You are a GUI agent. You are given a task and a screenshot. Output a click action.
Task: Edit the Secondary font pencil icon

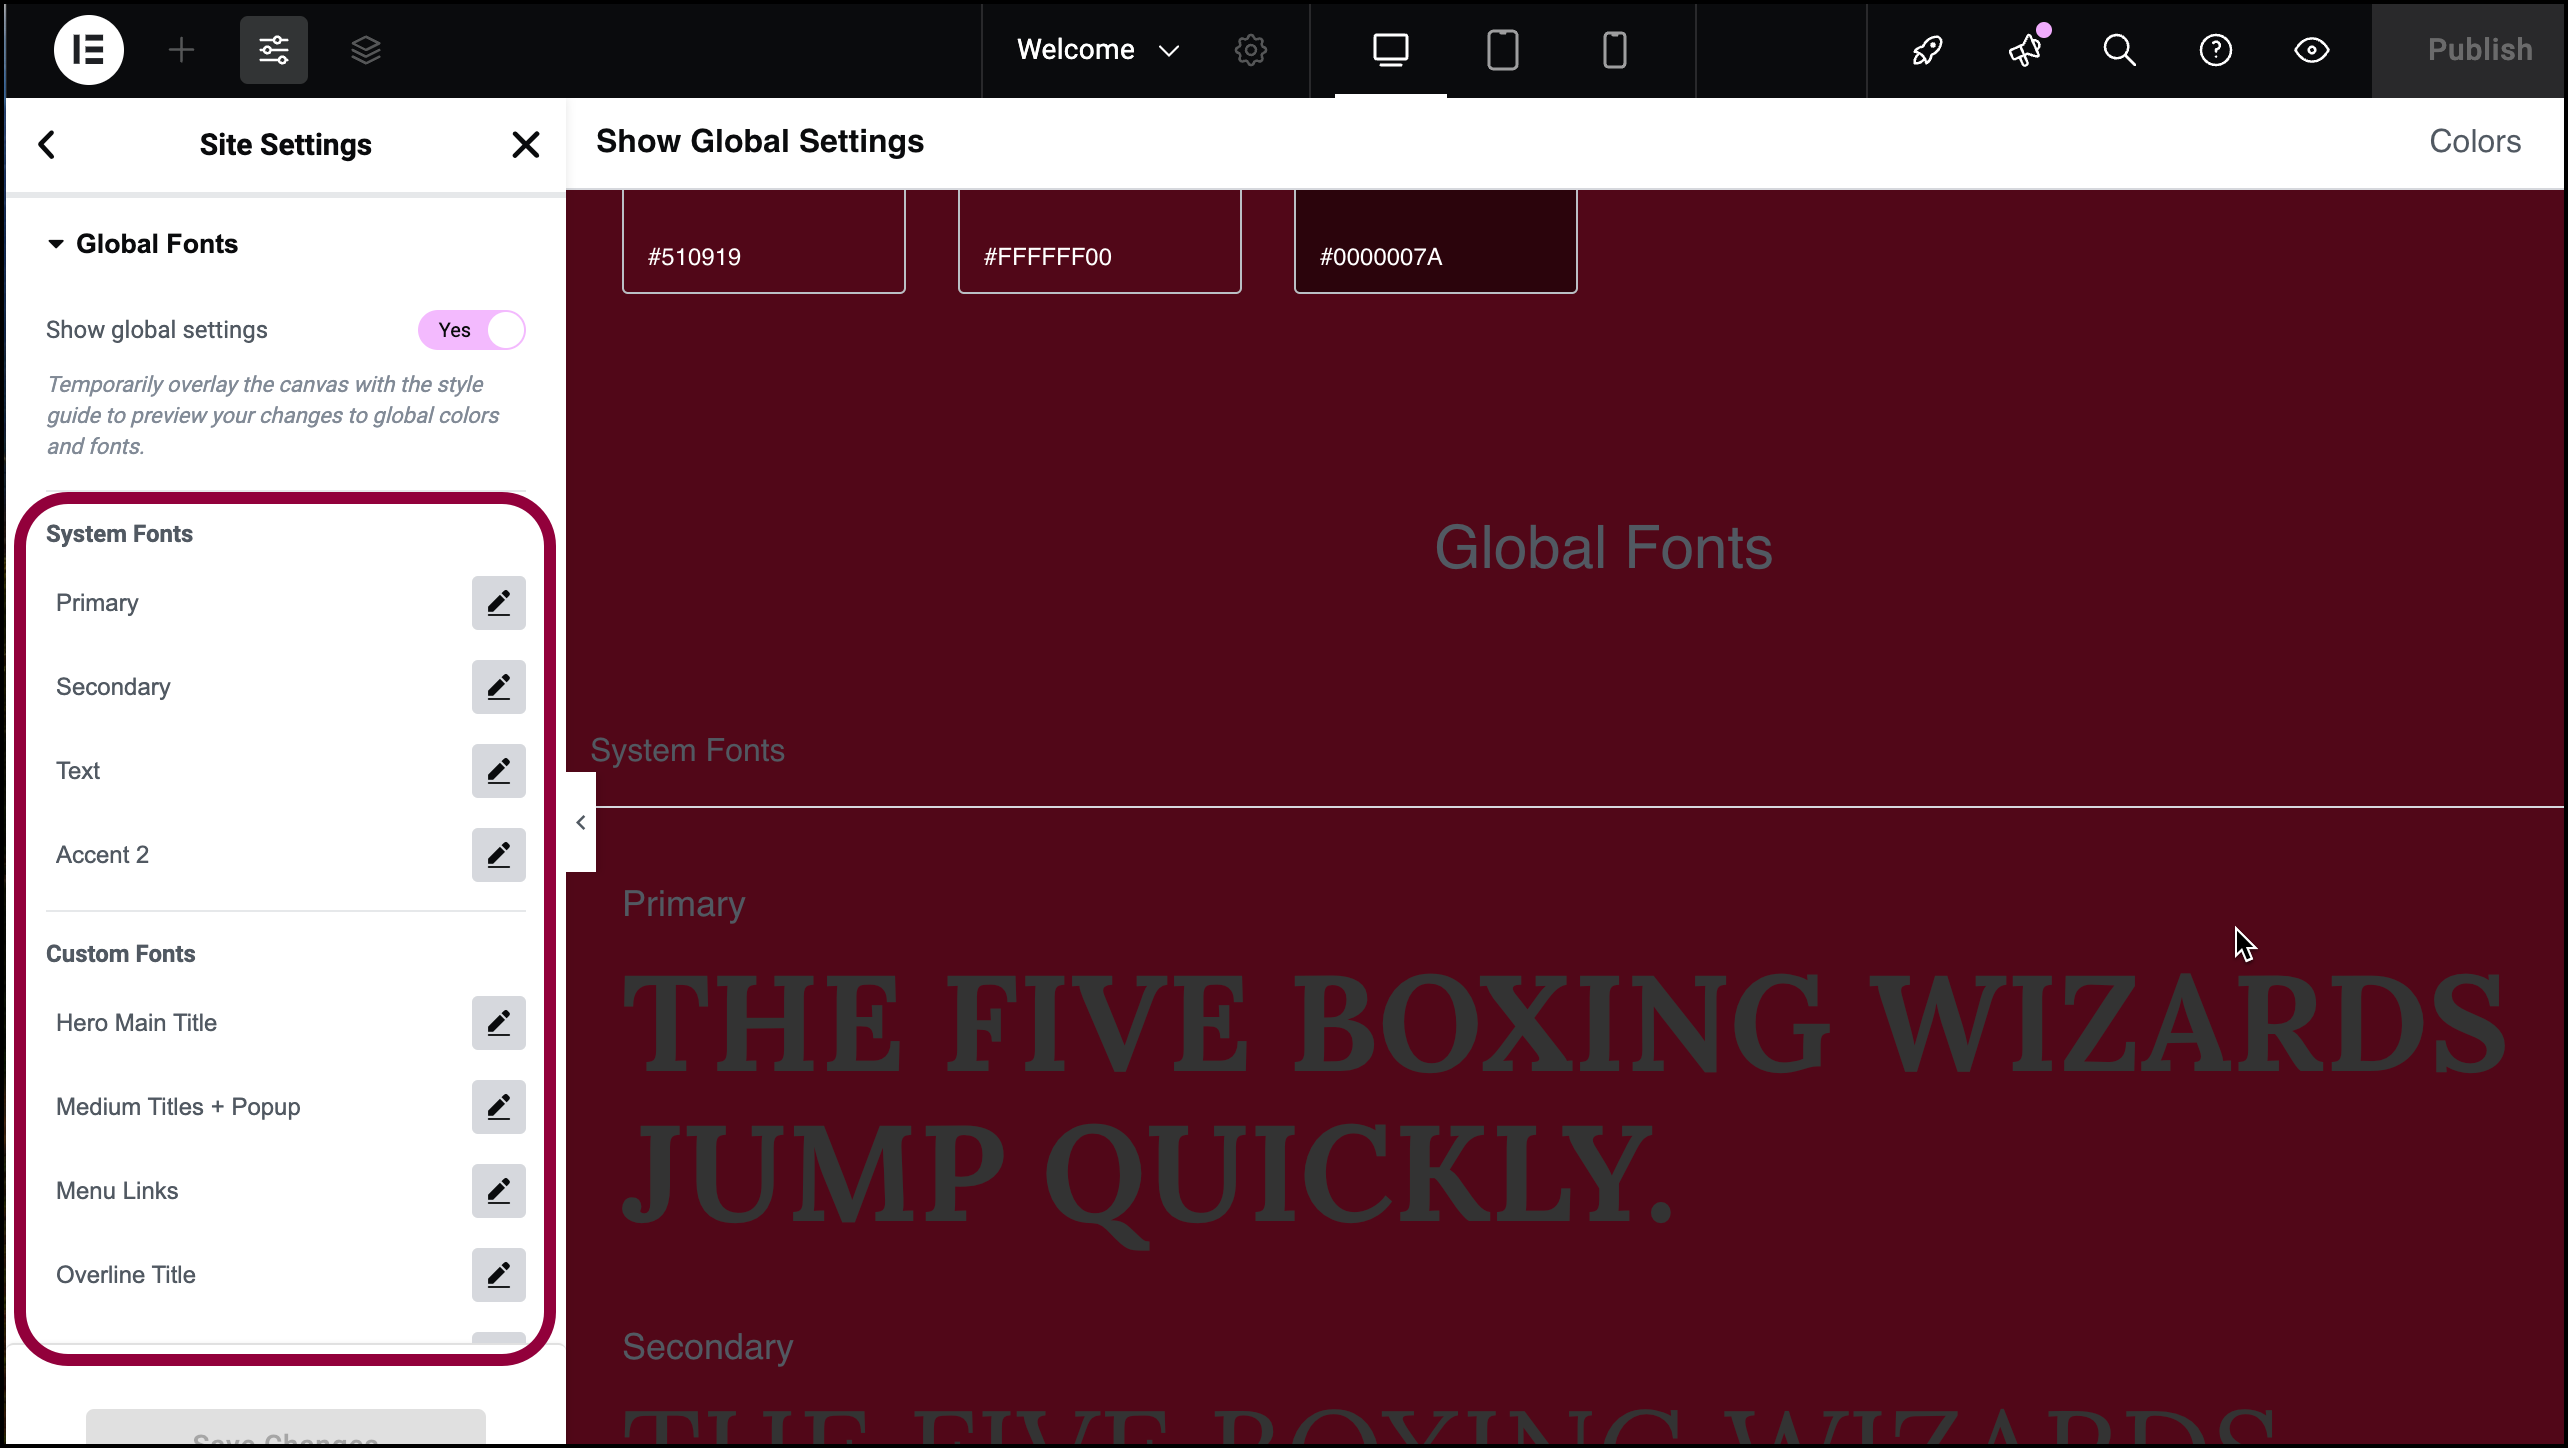(498, 687)
